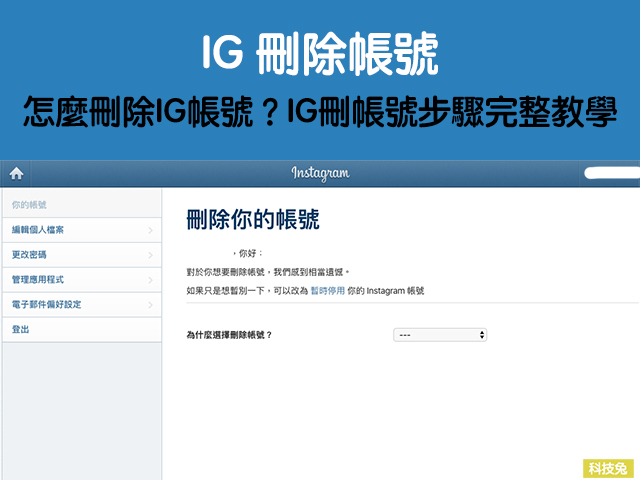Select 登出 to log out

pyautogui.click(x=82, y=329)
